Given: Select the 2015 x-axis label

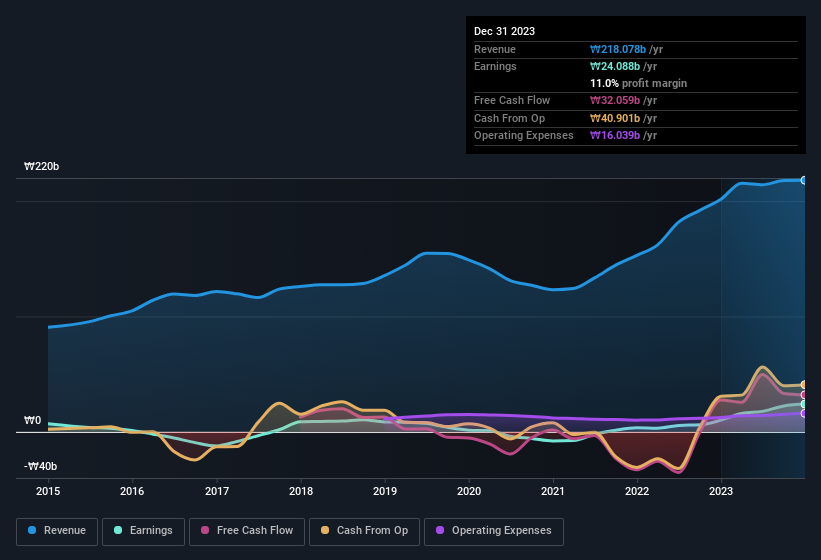Looking at the screenshot, I should [48, 491].
